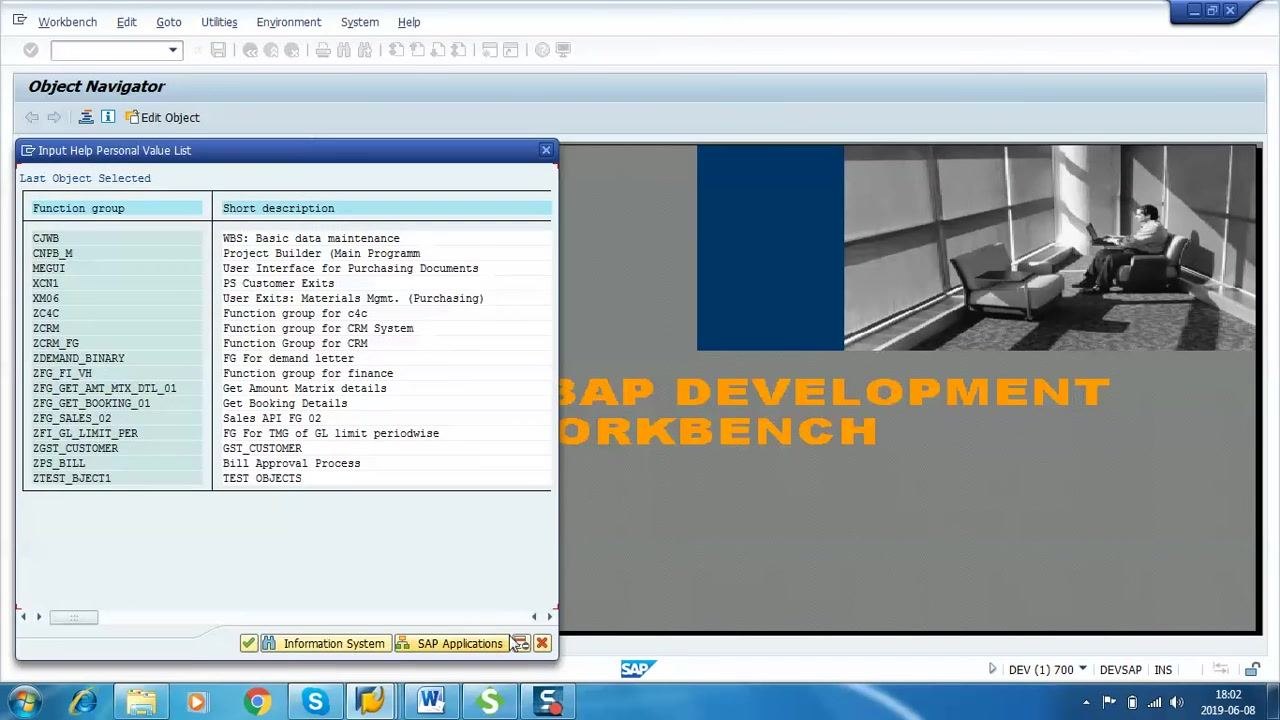
Task: Click the Edit Object button
Action: pos(162,117)
